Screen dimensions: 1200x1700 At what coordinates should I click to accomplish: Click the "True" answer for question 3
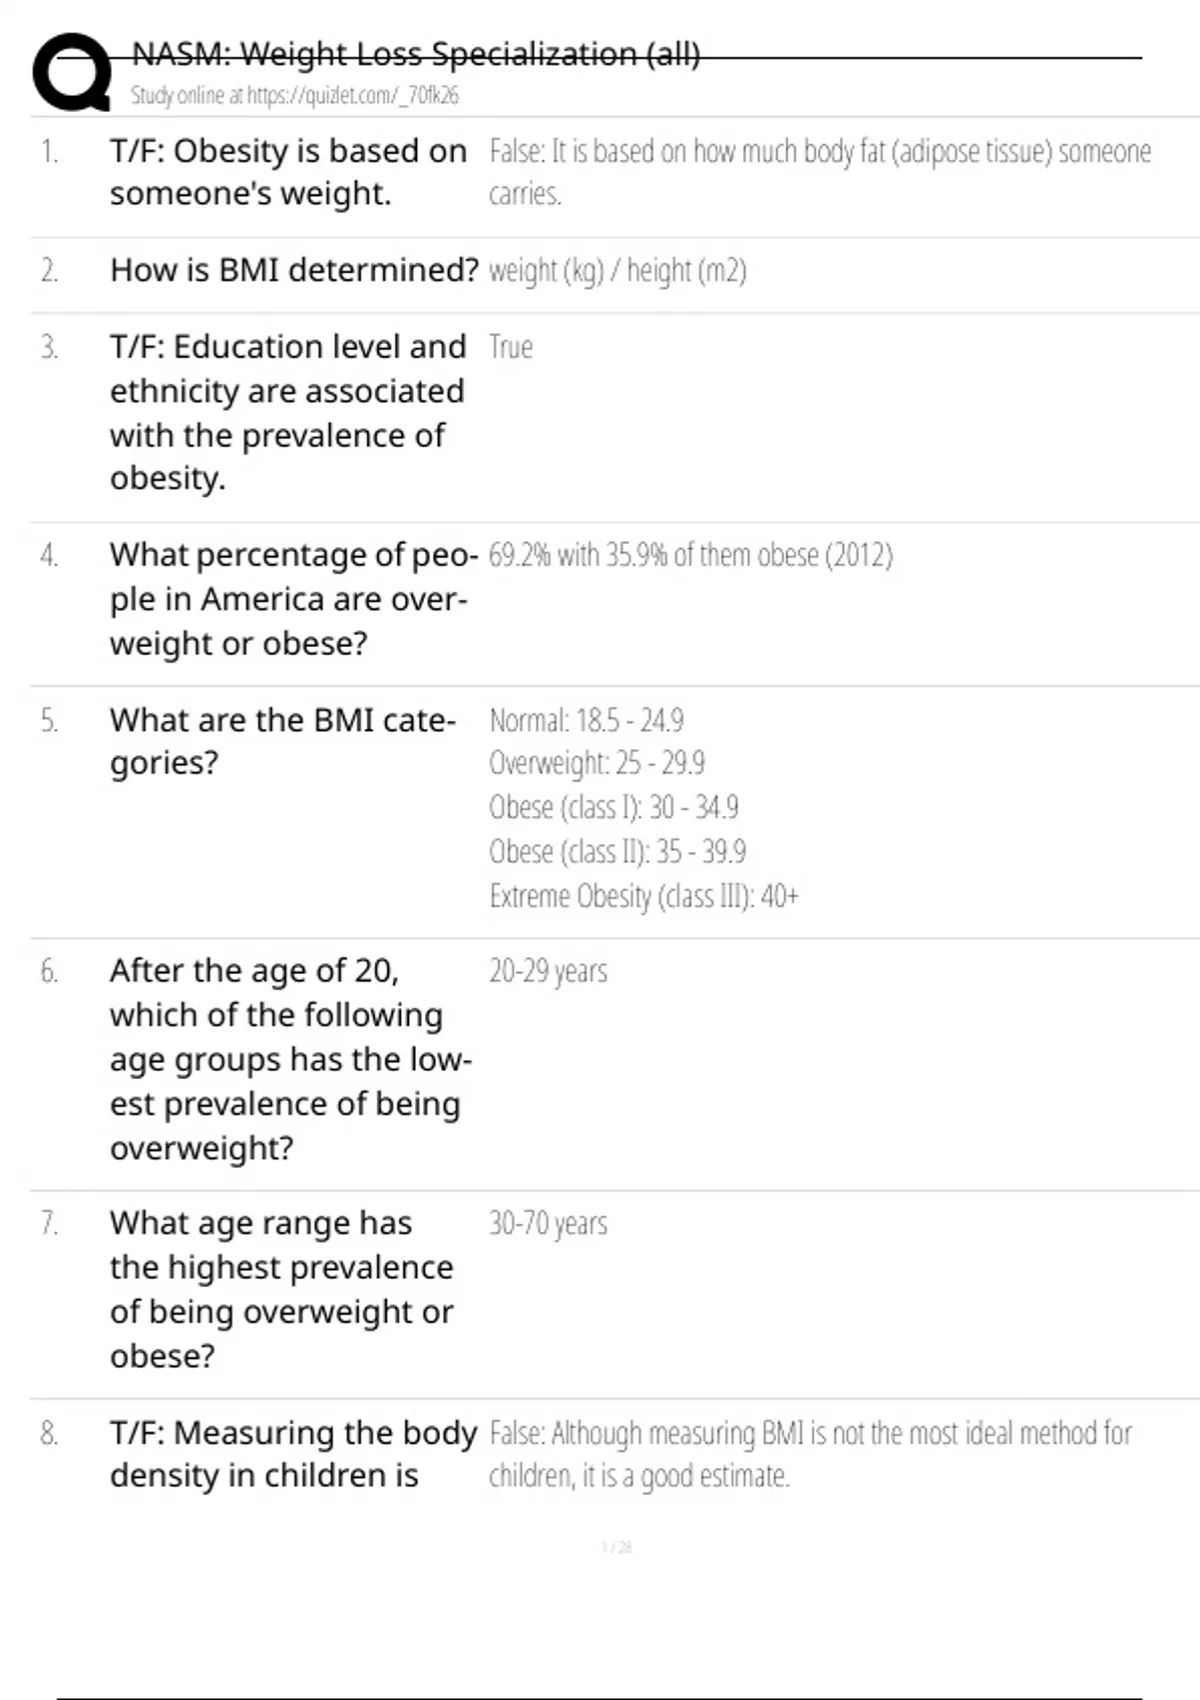510,348
